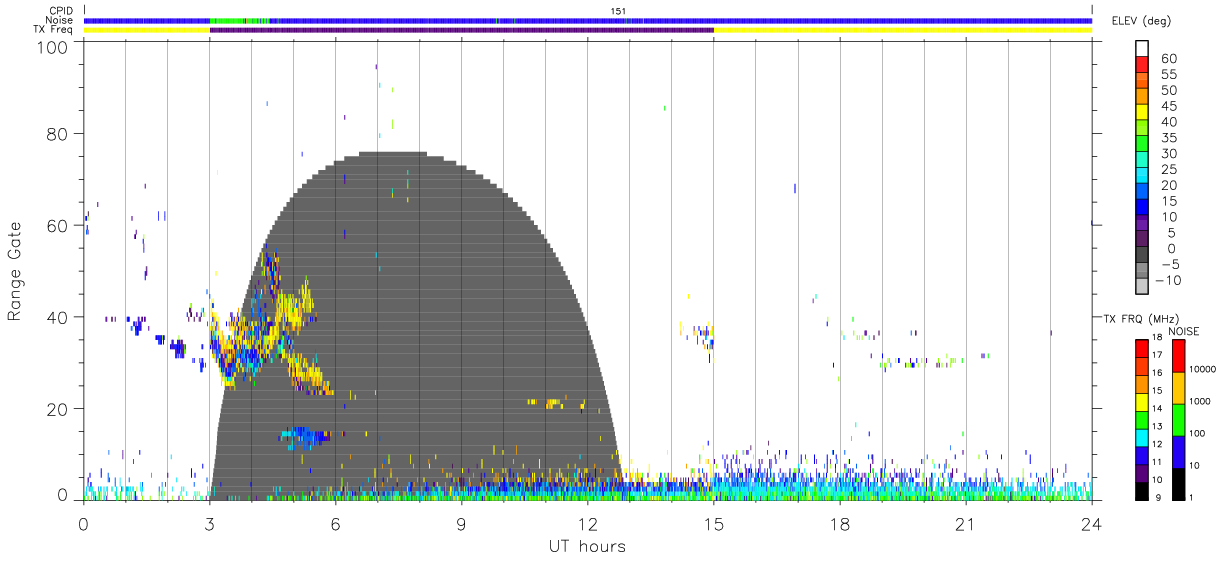Click x-axis tick label '3'

[210, 523]
